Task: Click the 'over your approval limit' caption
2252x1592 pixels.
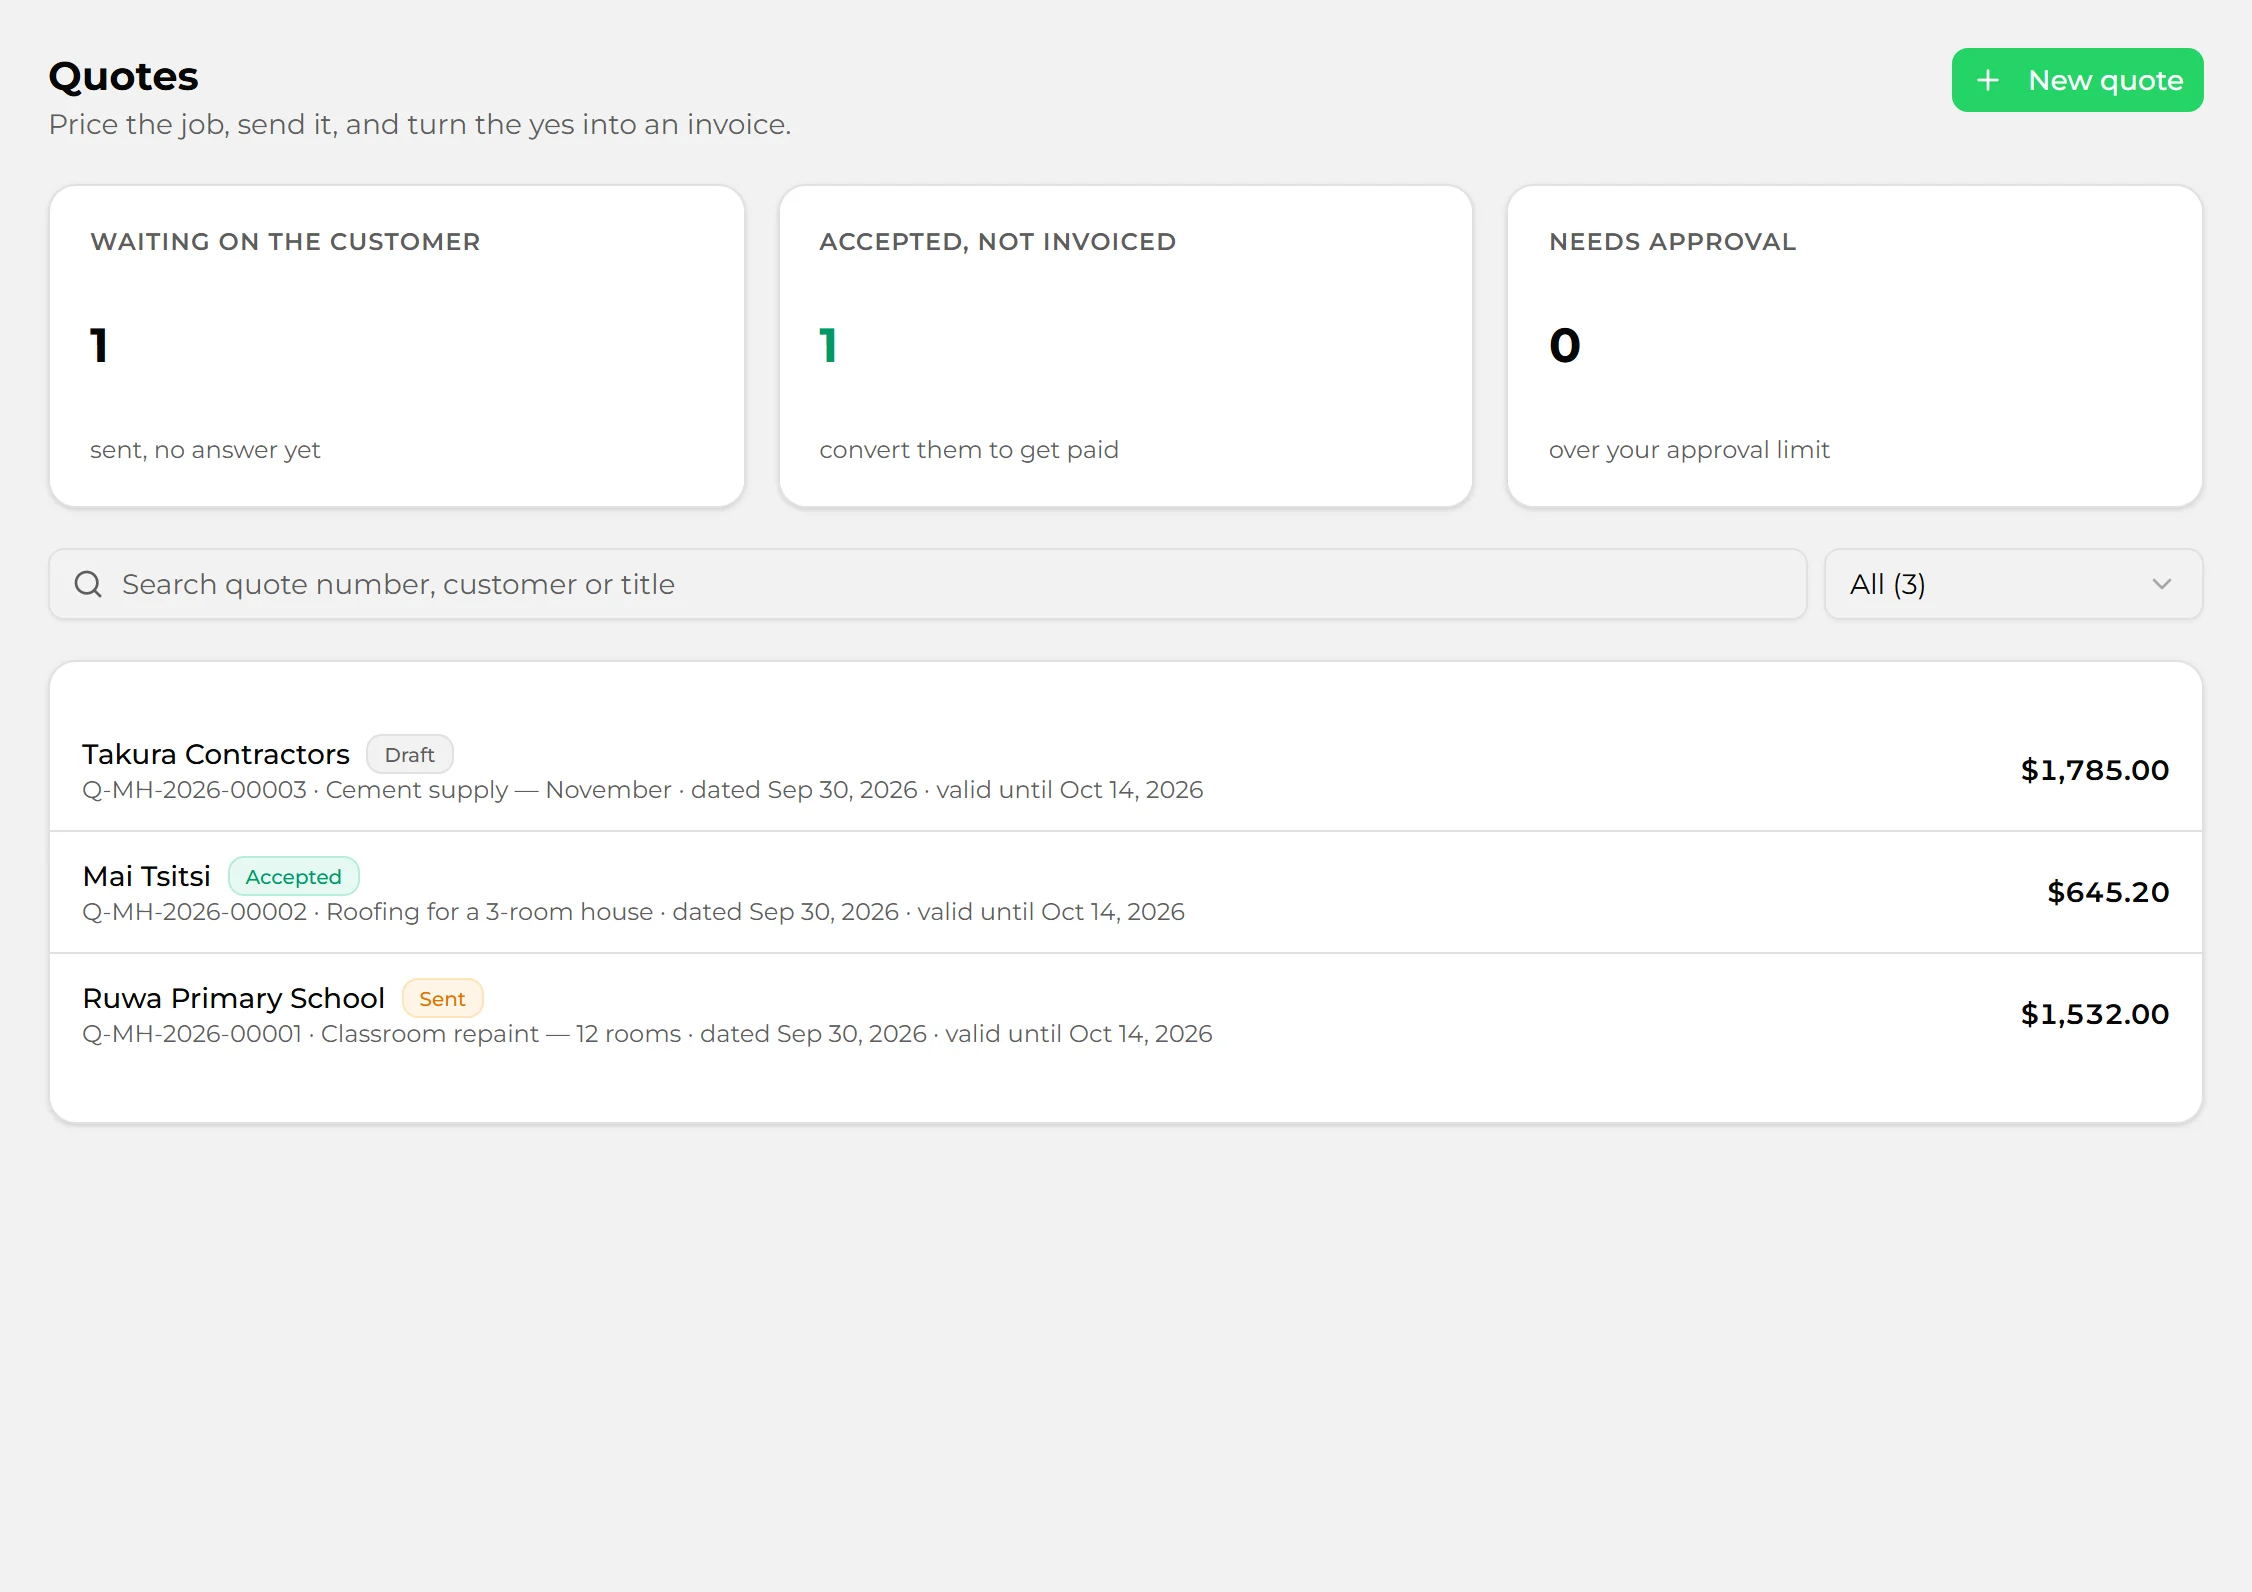Action: (x=1689, y=450)
